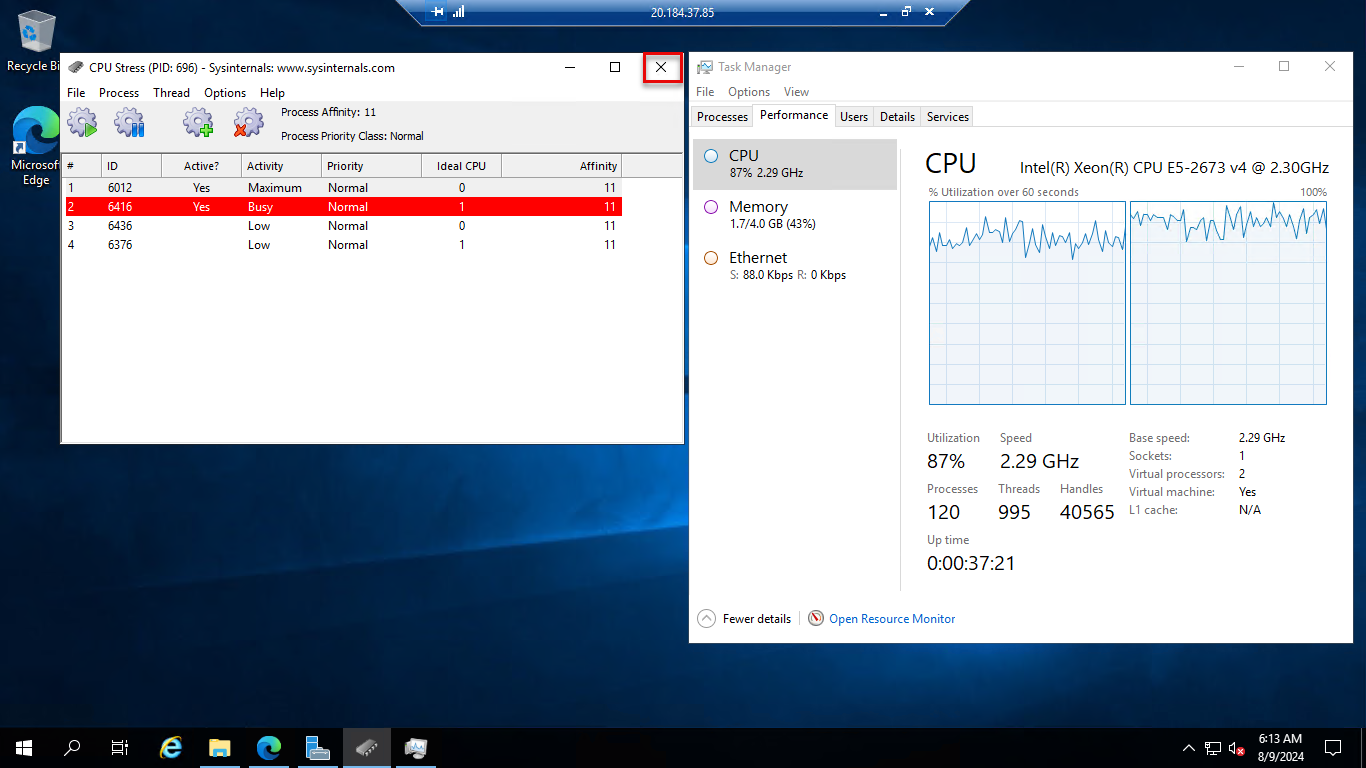This screenshot has width=1366, height=768.
Task: Click the 20.184.37.85 remote session title
Action: click(682, 13)
